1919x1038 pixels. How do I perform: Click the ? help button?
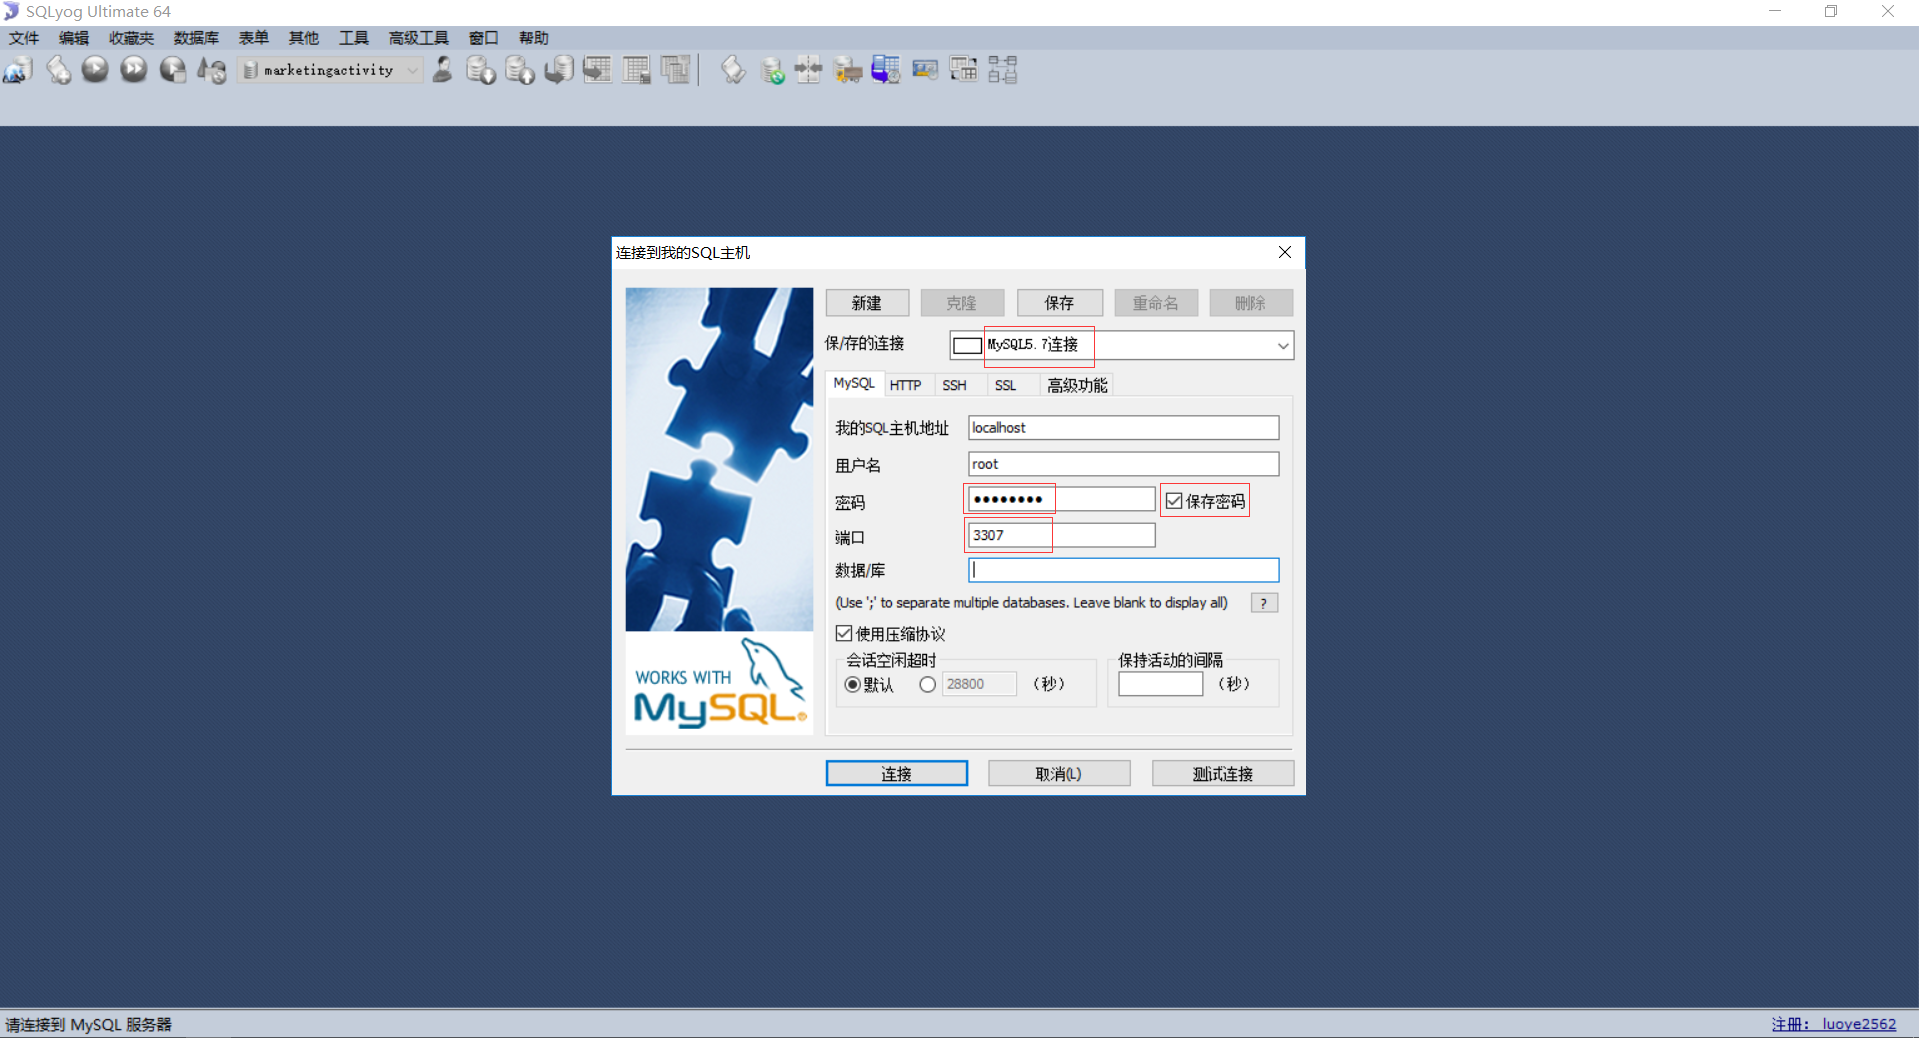(x=1264, y=603)
